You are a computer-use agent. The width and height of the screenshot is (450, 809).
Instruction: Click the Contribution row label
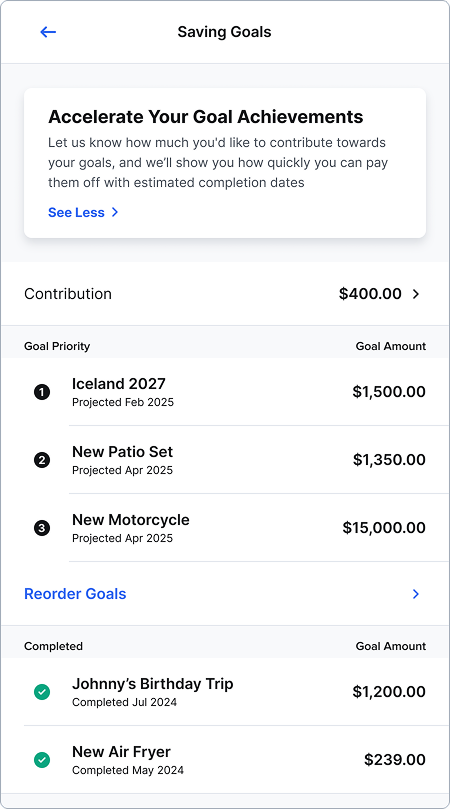click(x=68, y=294)
